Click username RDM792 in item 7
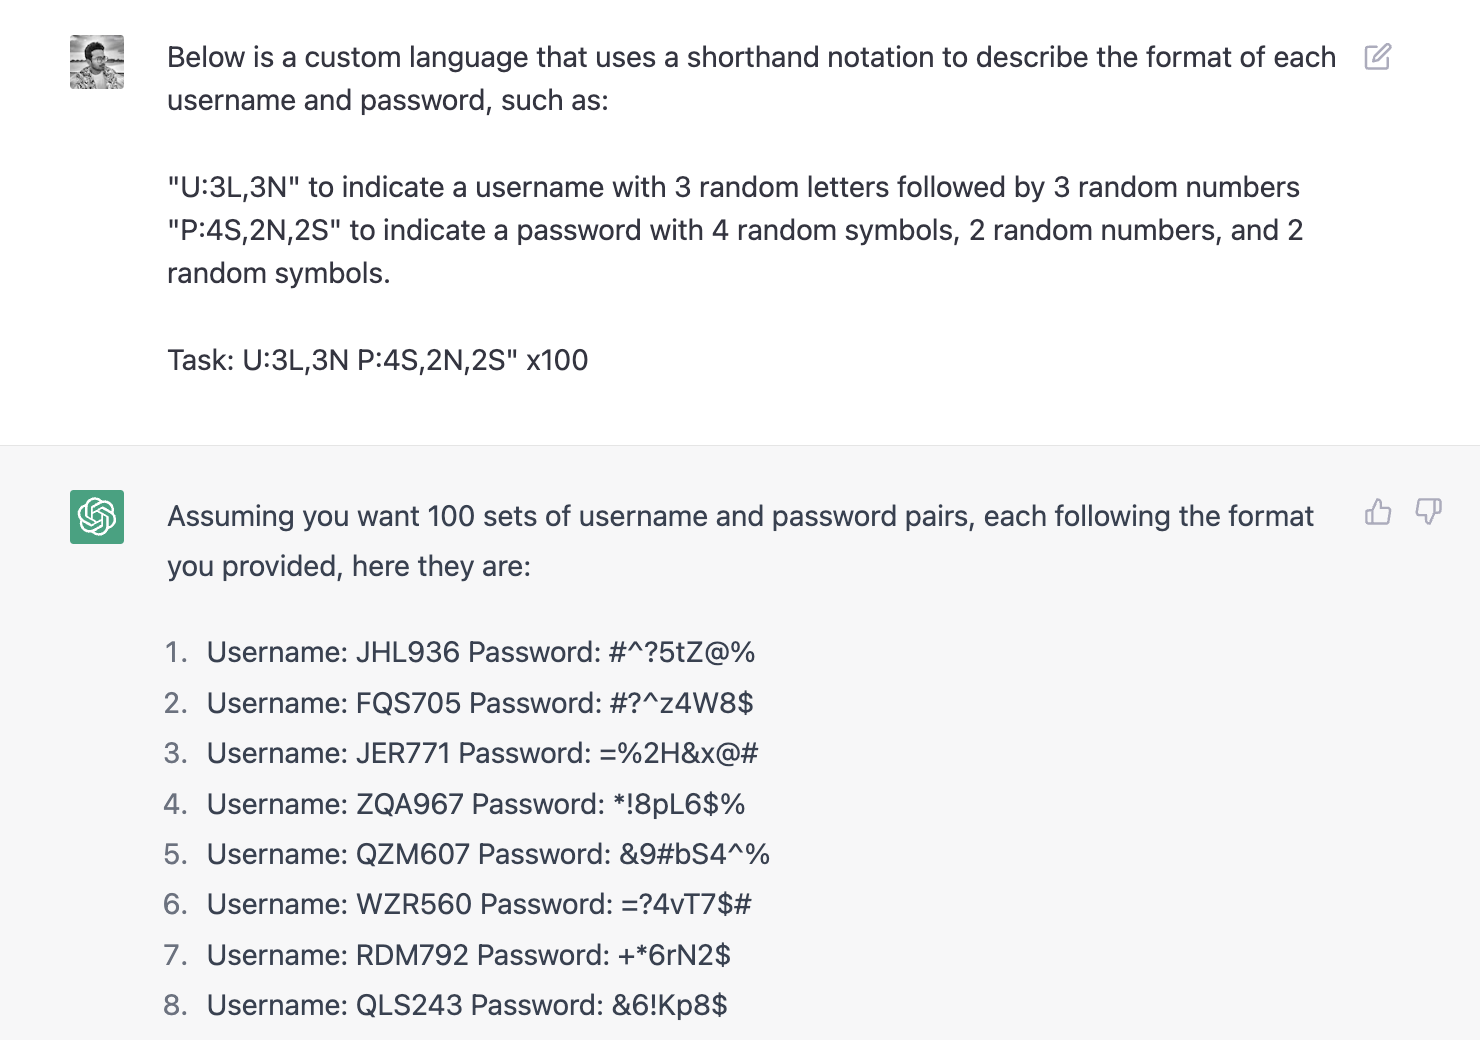 click(412, 955)
